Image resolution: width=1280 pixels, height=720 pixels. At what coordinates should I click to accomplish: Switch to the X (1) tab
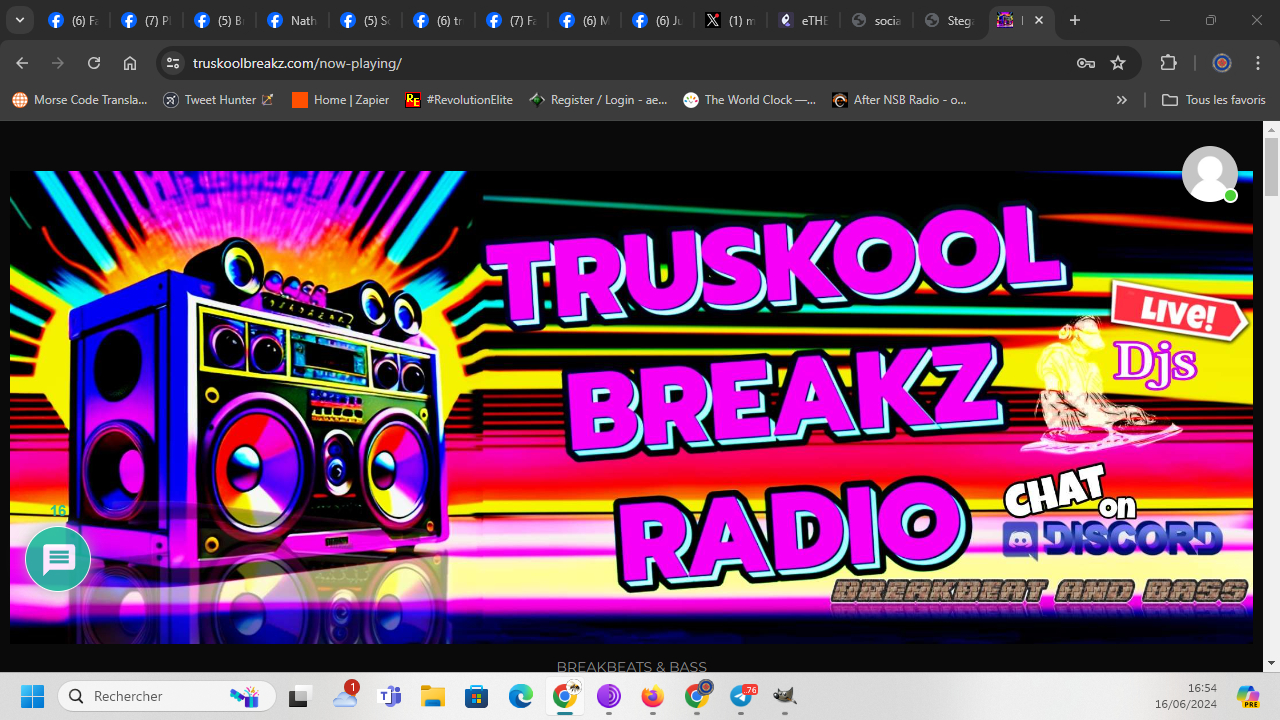tap(729, 20)
